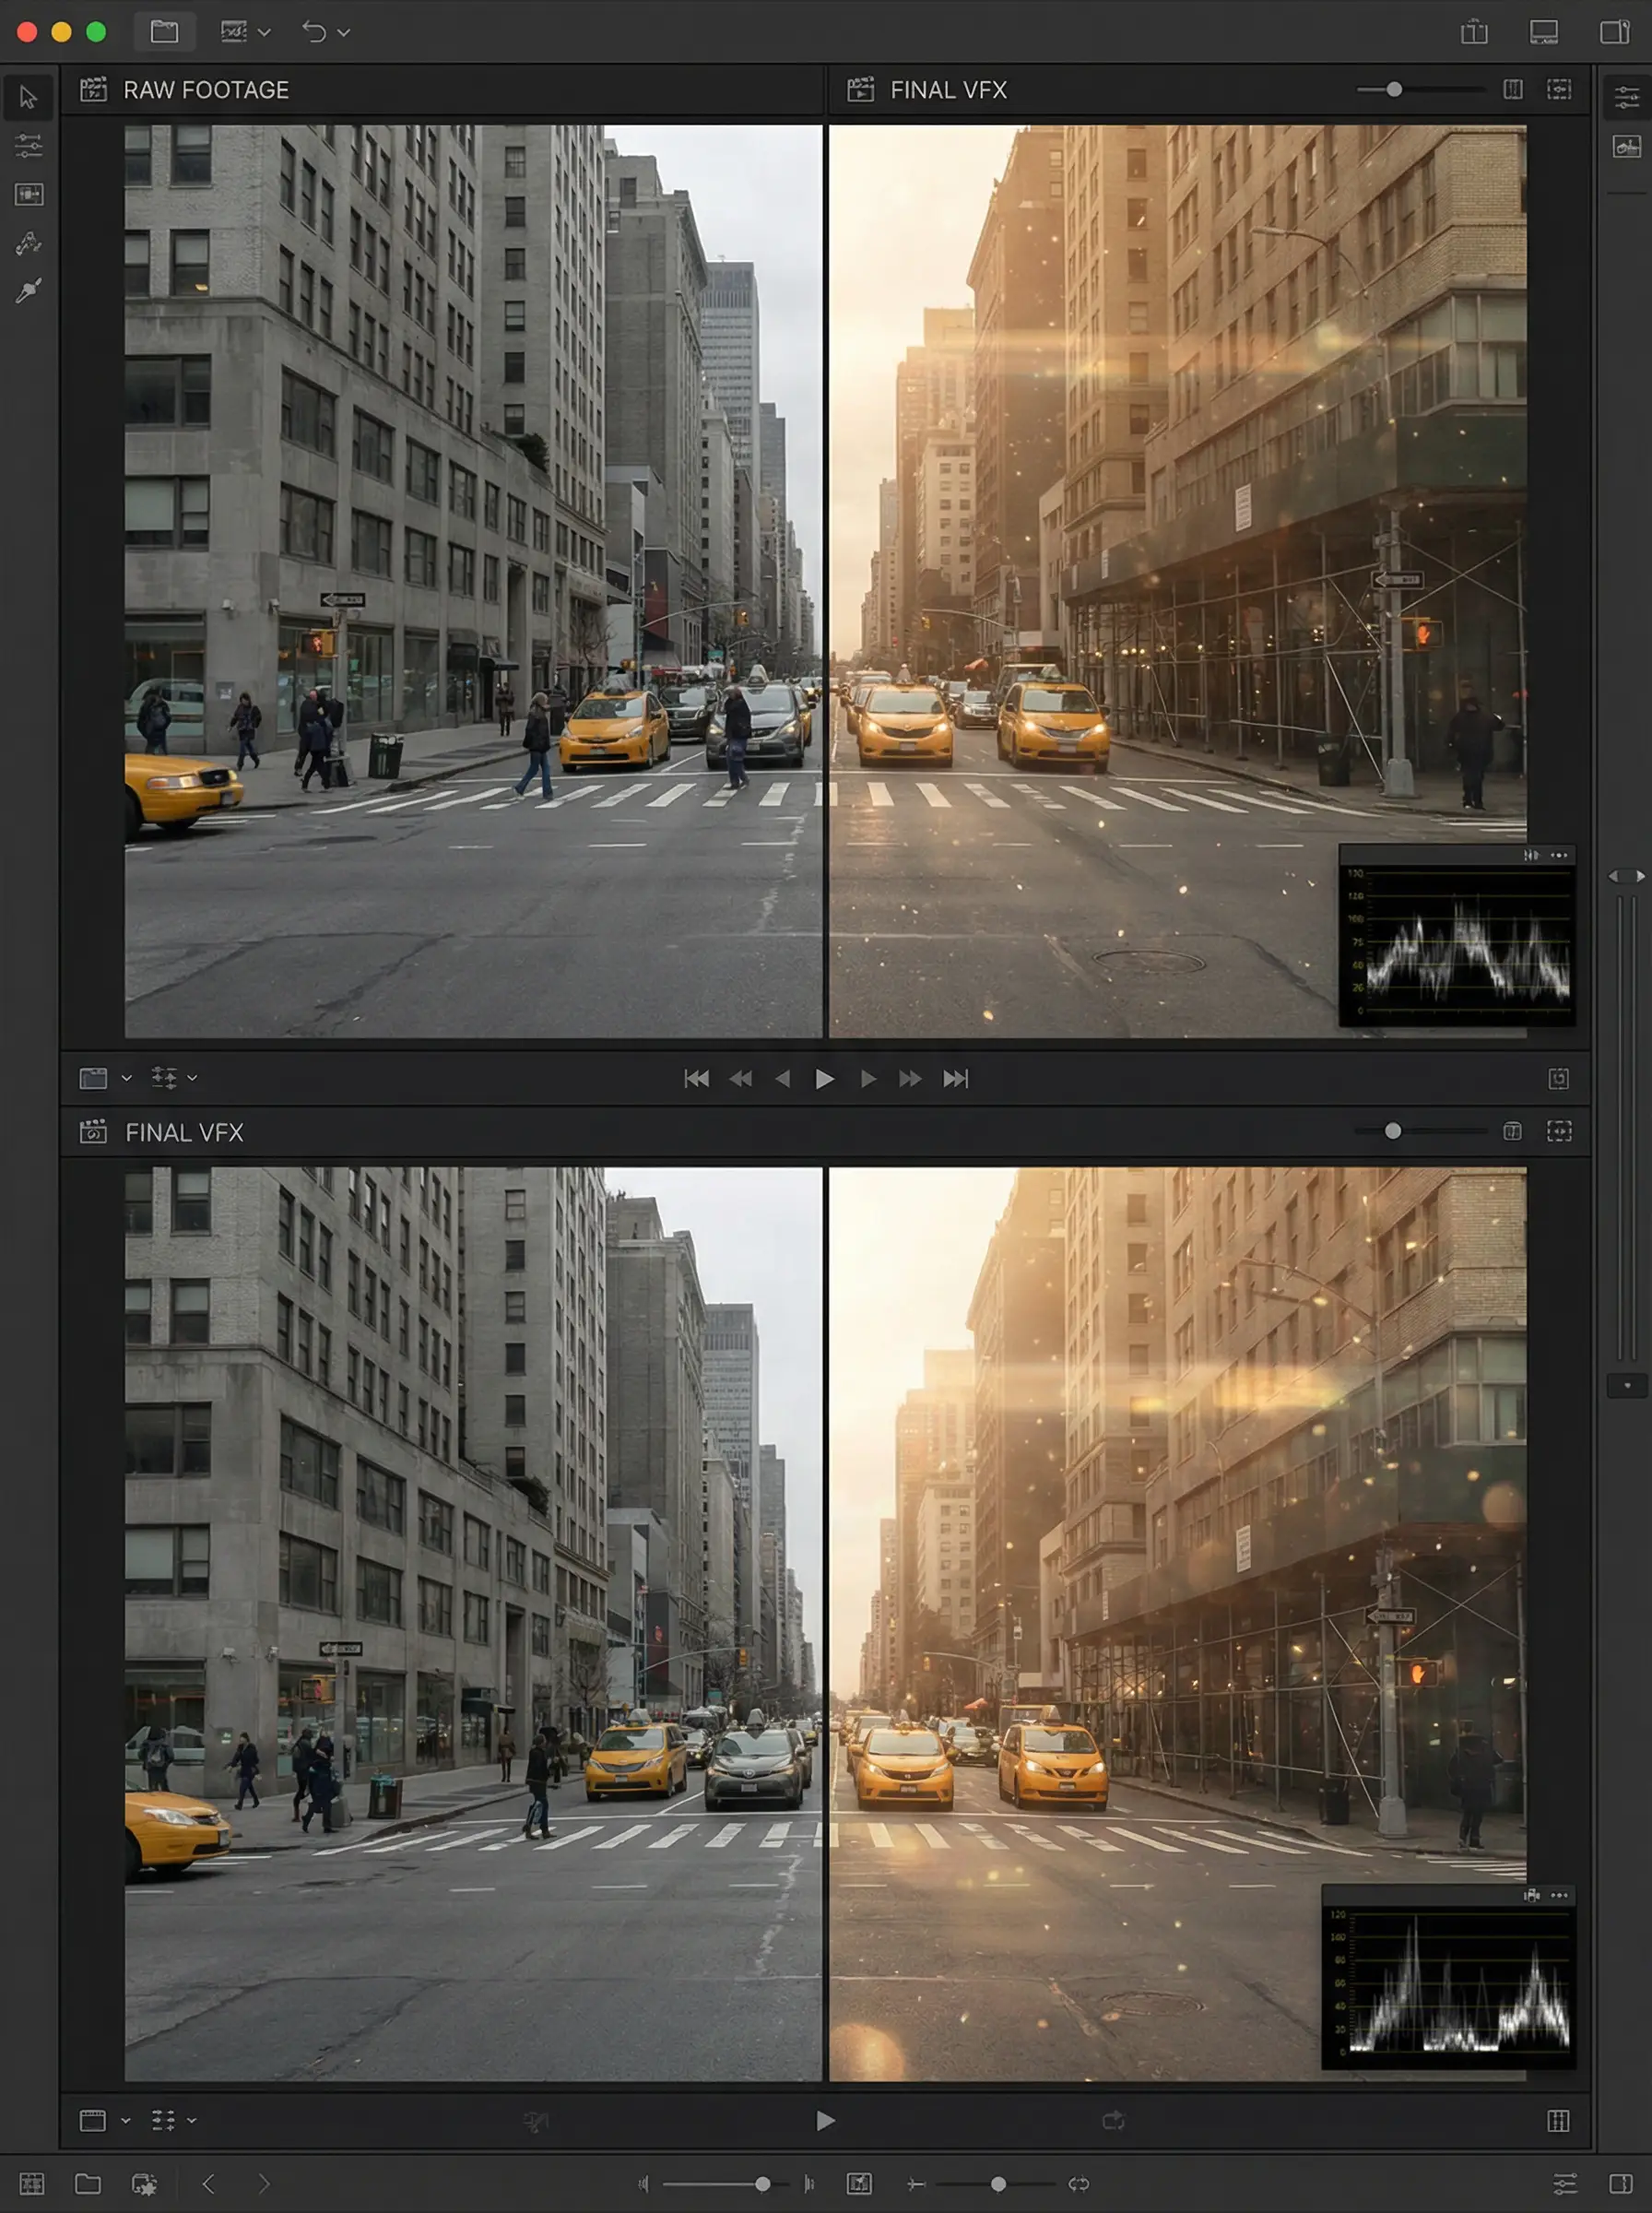
Task: Toggle loop playback in the bottom bar
Action: 1078,2183
